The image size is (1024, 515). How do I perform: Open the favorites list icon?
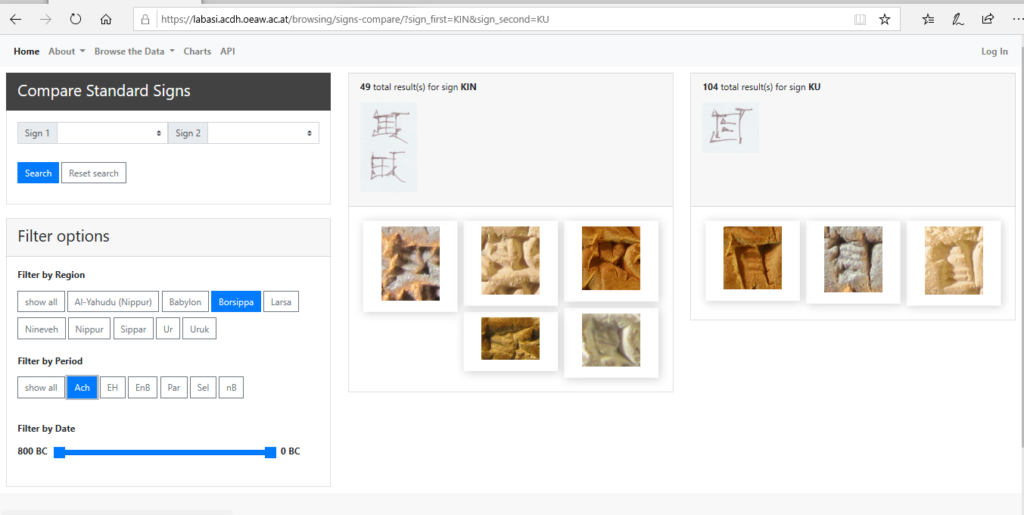click(x=928, y=20)
